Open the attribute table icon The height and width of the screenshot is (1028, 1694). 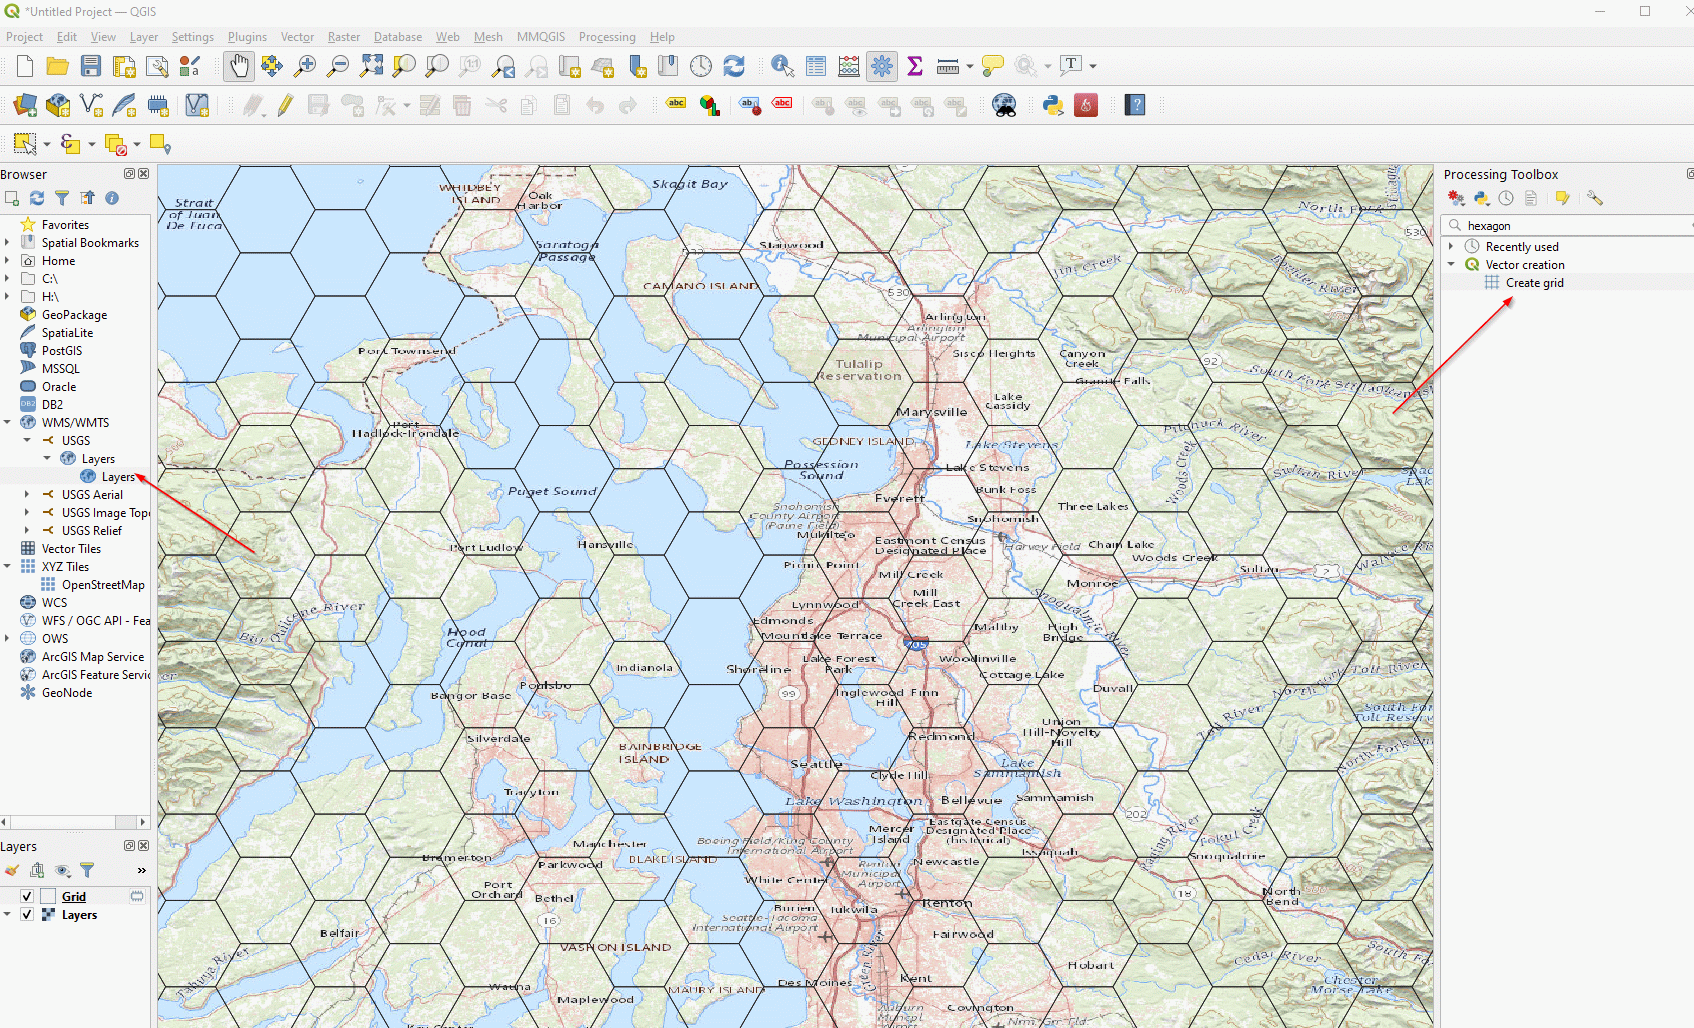point(816,66)
